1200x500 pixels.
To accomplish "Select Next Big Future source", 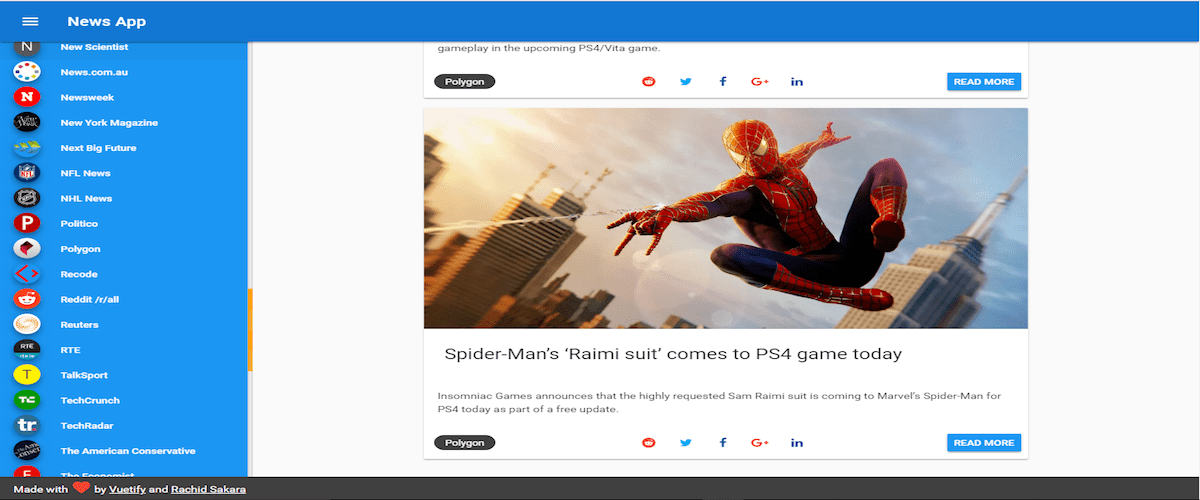I will 98,148.
